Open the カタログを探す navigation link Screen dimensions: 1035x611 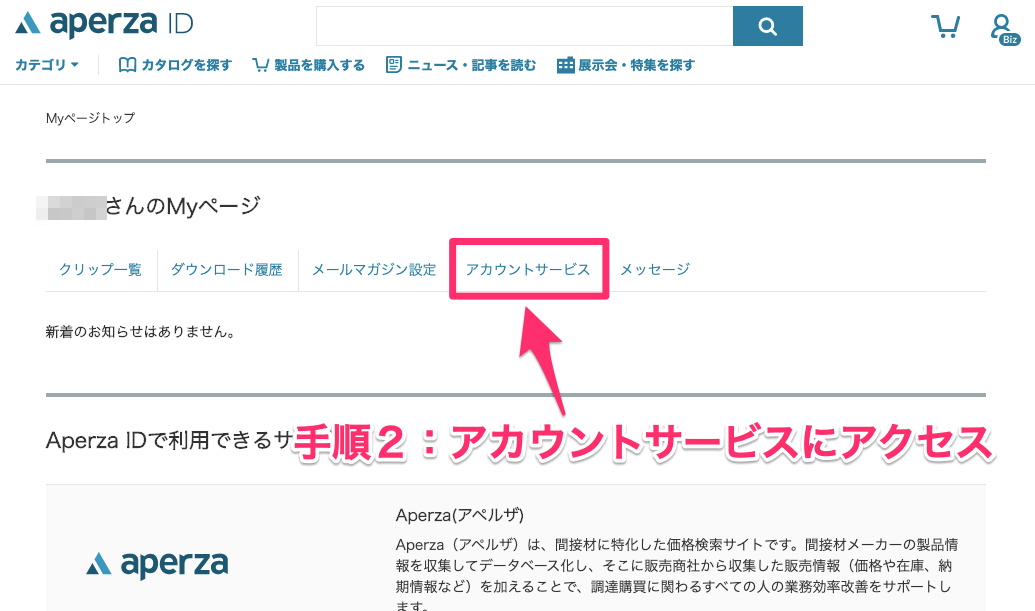[184, 63]
